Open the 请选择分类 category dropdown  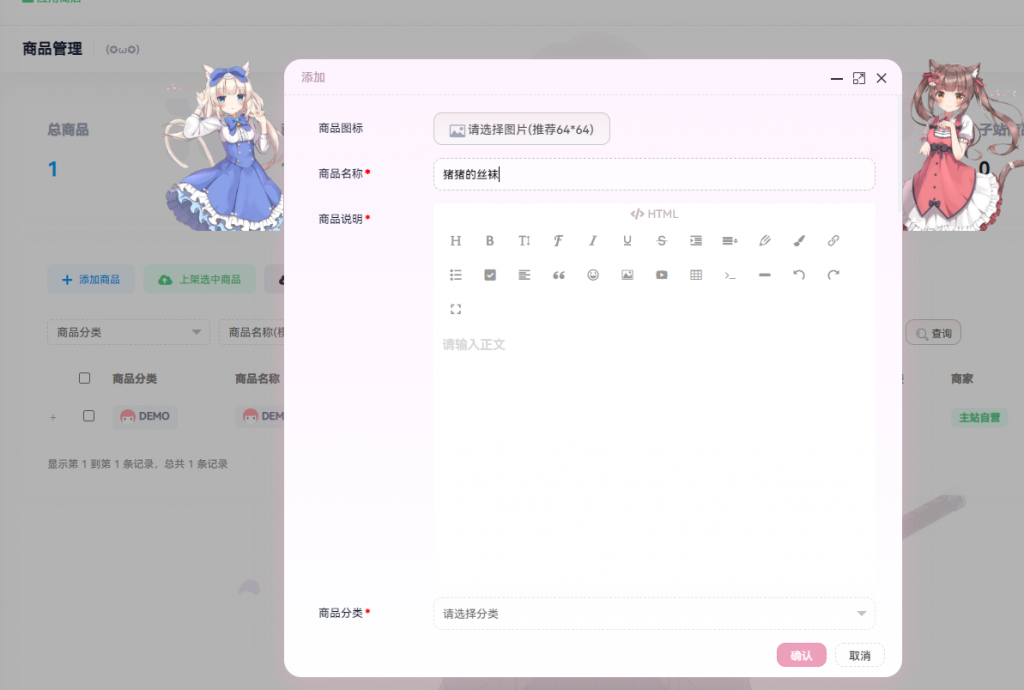[654, 614]
